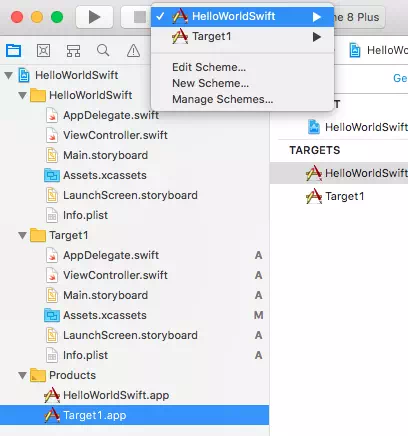Zoom the window with green button

coord(57,17)
